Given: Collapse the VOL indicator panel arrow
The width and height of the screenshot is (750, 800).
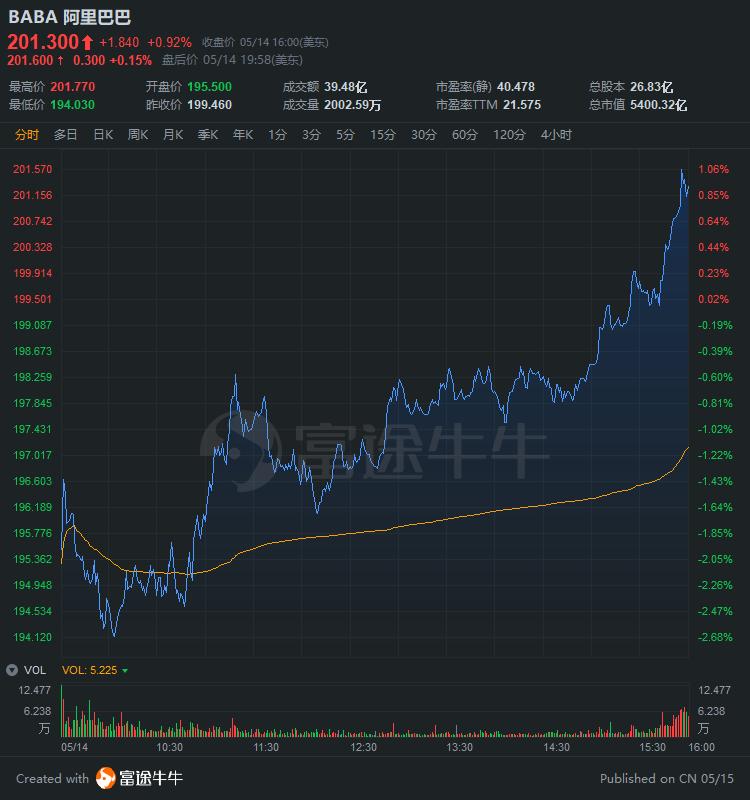Looking at the screenshot, I should 12,670.
